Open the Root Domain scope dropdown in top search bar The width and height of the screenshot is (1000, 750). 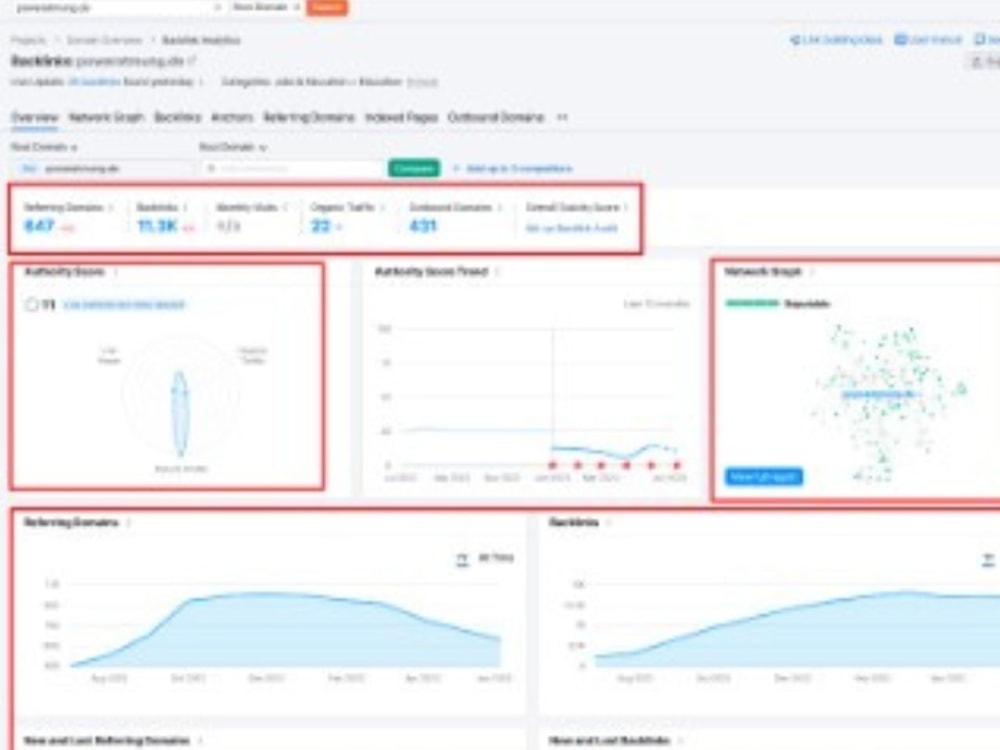click(x=266, y=7)
